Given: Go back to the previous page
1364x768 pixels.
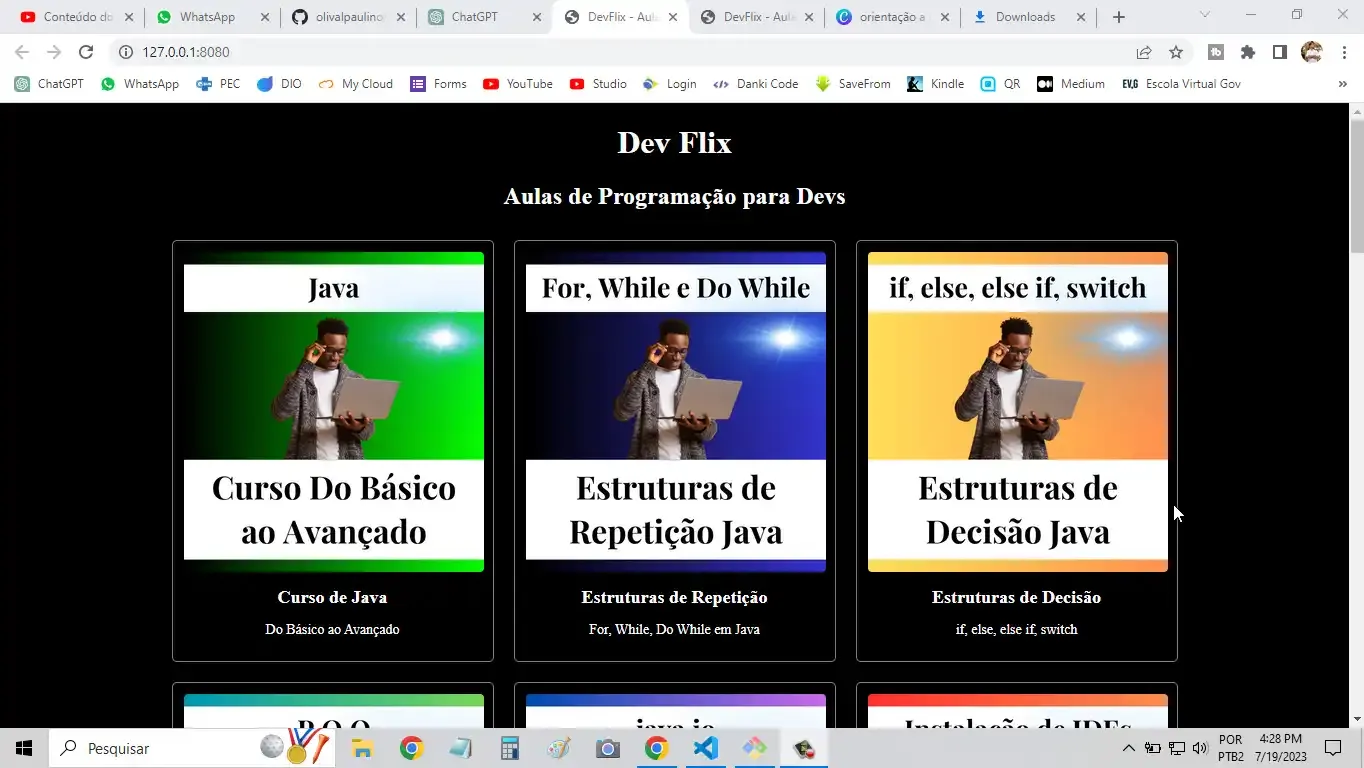Looking at the screenshot, I should (x=22, y=52).
